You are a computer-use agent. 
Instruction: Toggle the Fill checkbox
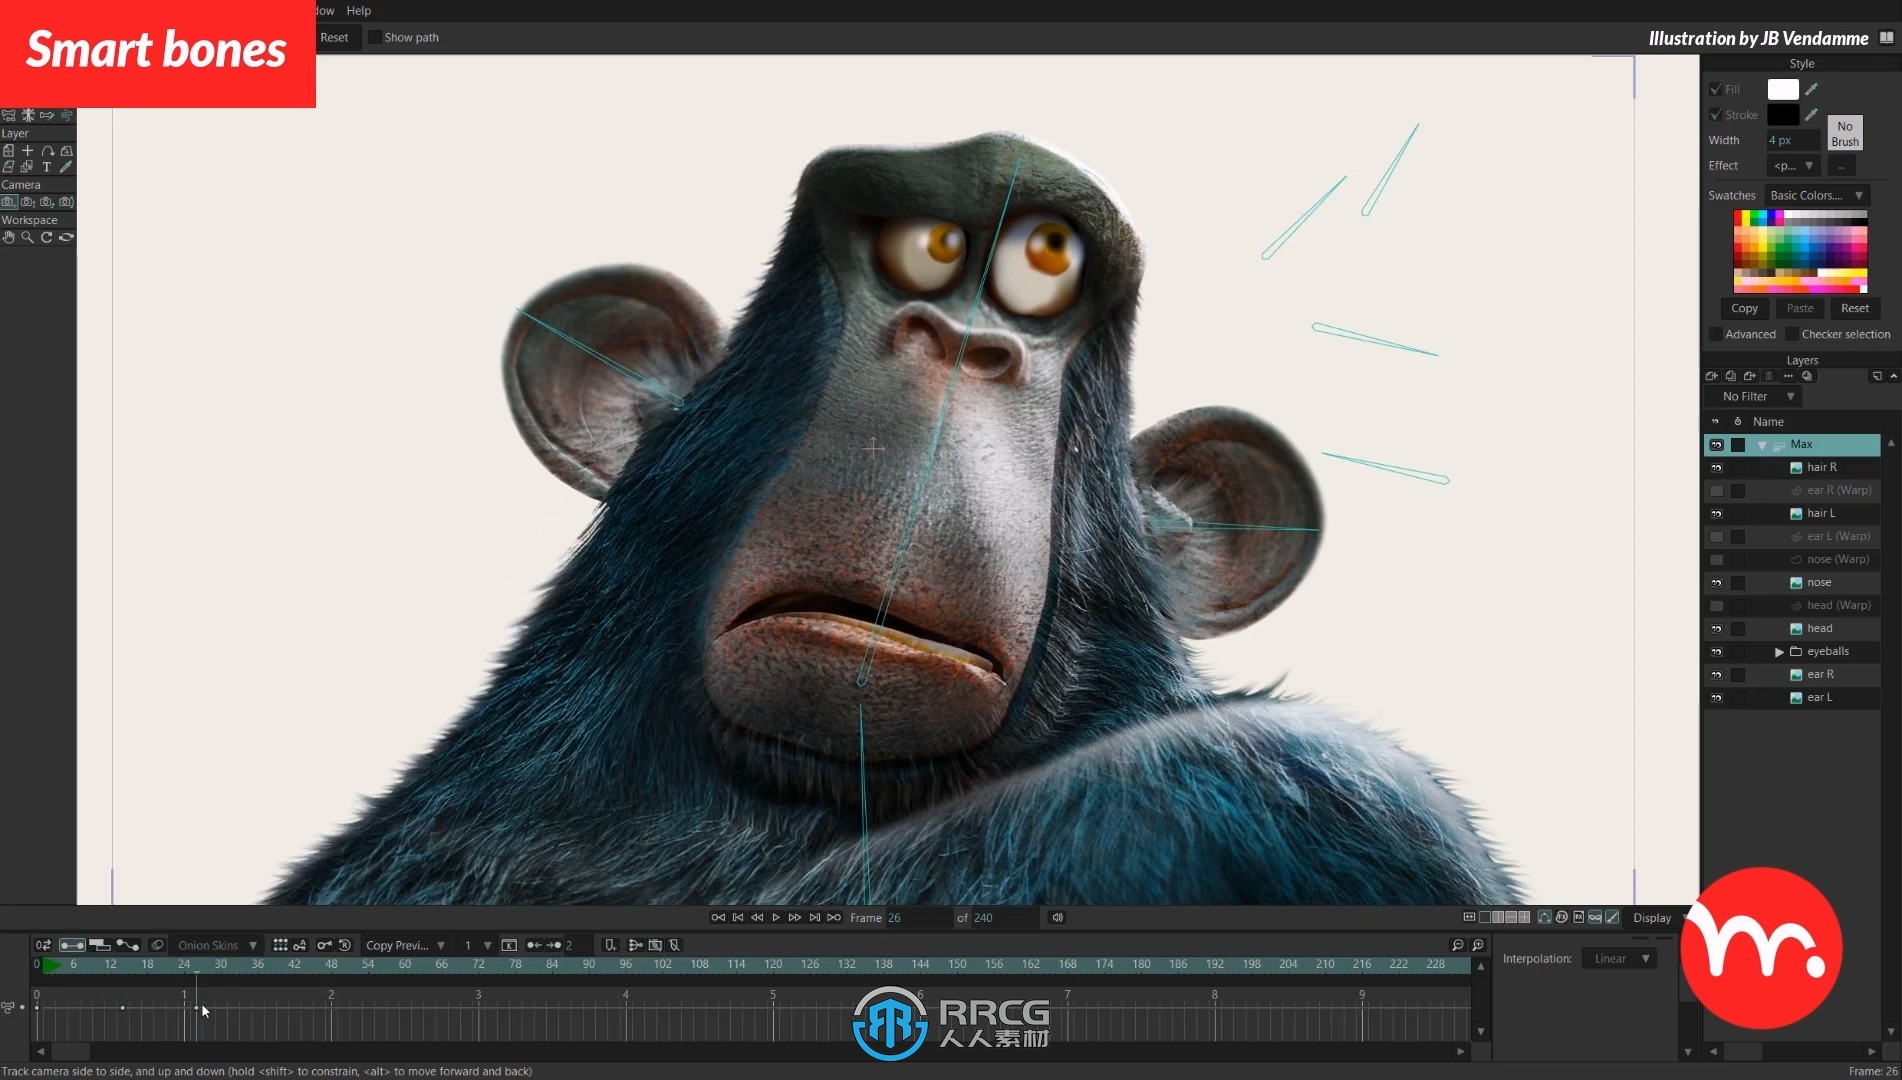[x=1716, y=89]
